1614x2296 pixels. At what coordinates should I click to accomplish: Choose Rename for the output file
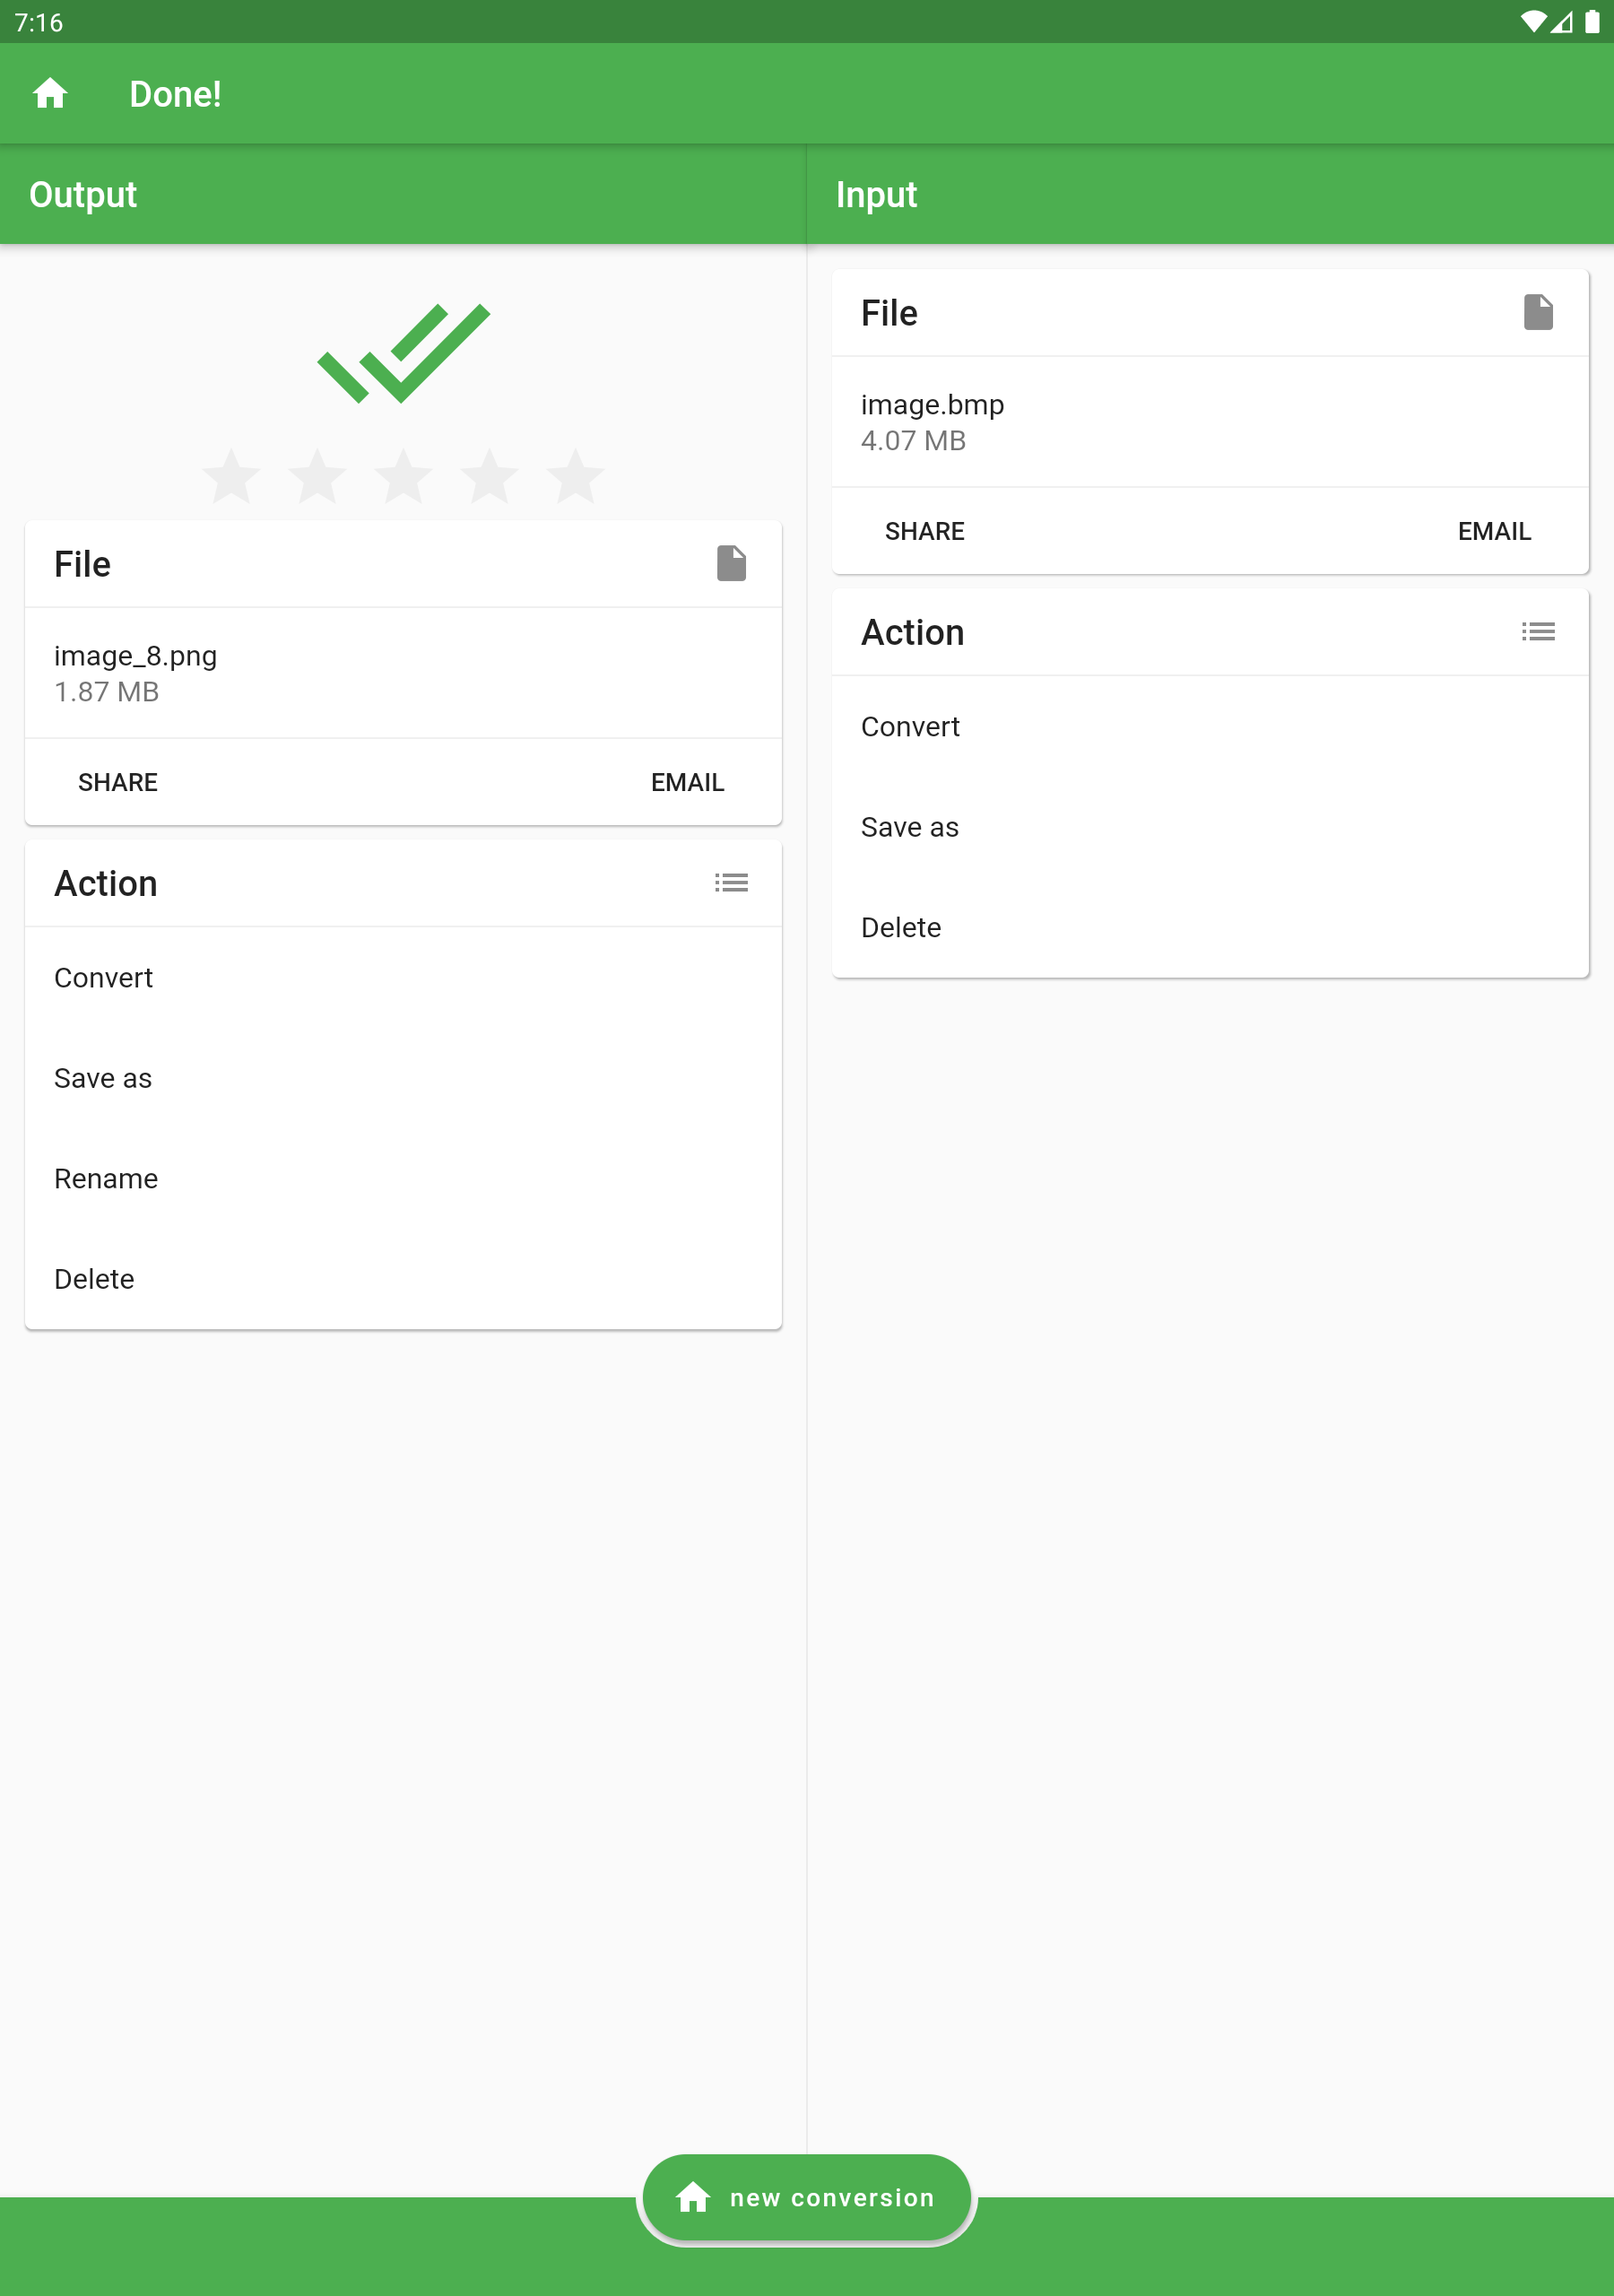click(403, 1179)
